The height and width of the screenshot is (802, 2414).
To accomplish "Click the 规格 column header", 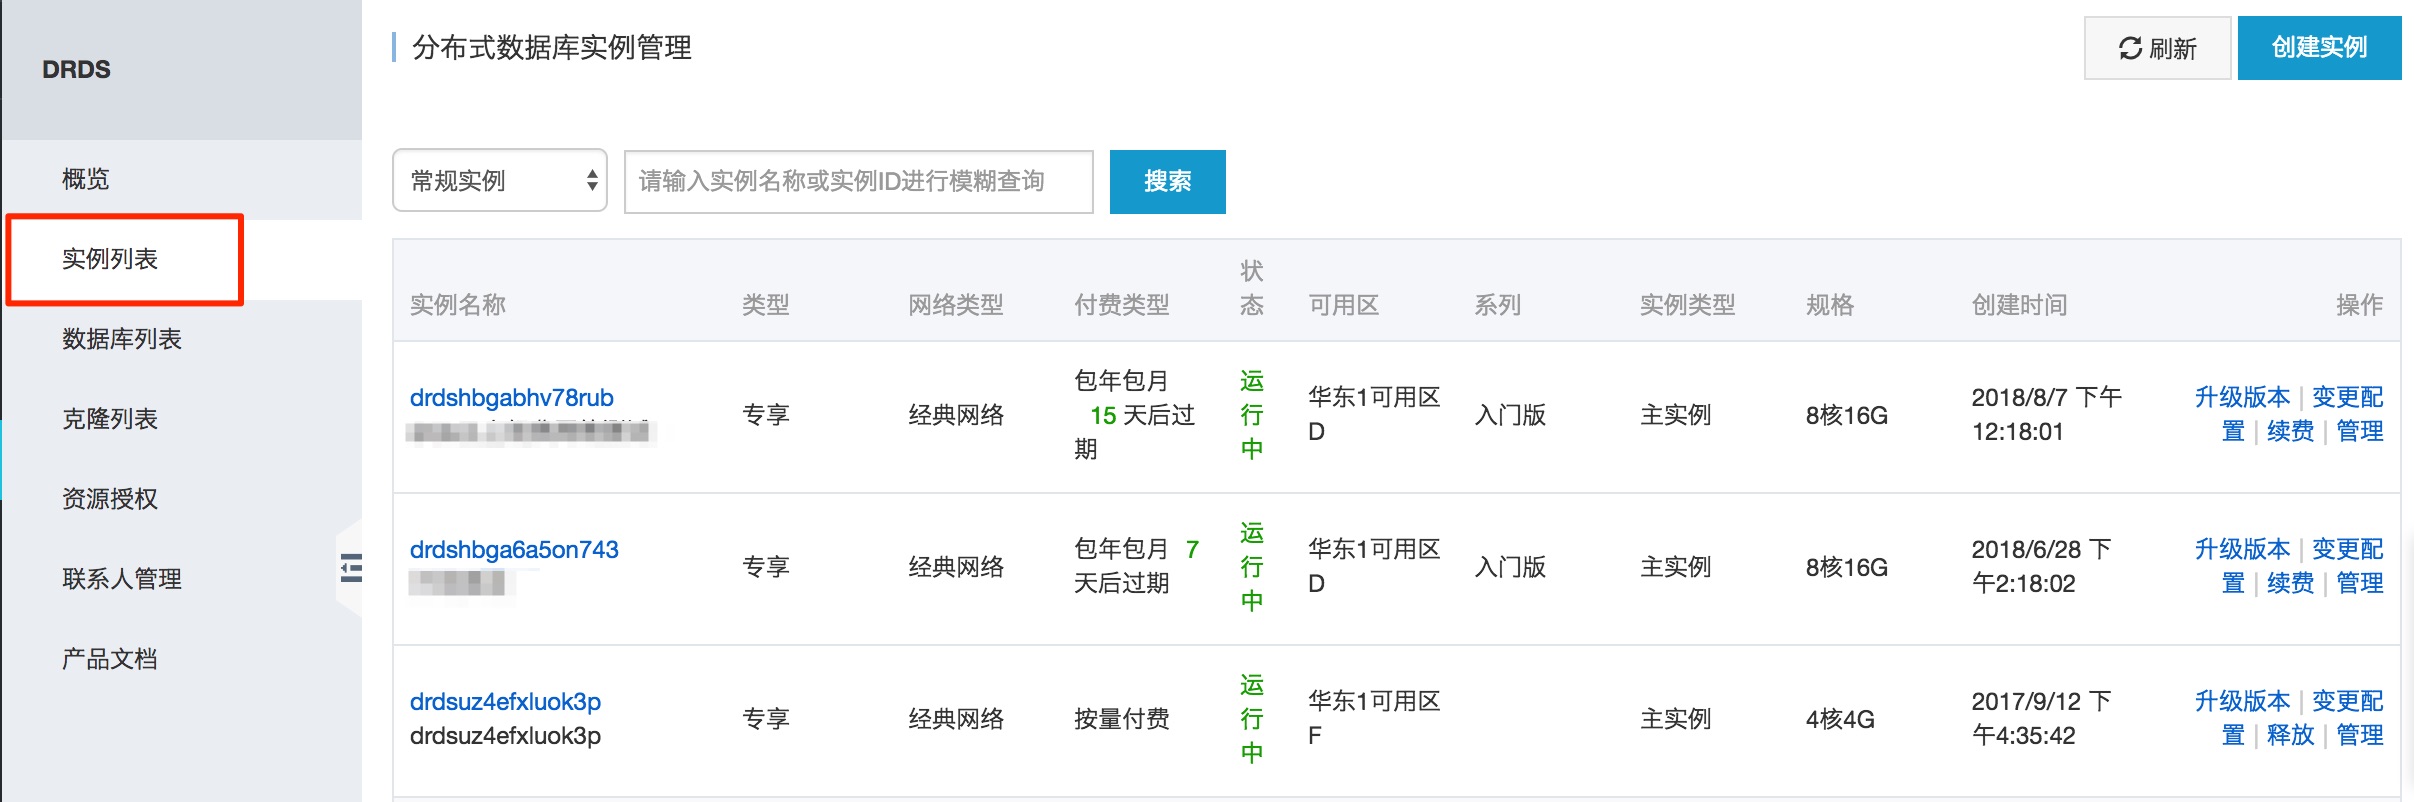I will [x=1830, y=305].
